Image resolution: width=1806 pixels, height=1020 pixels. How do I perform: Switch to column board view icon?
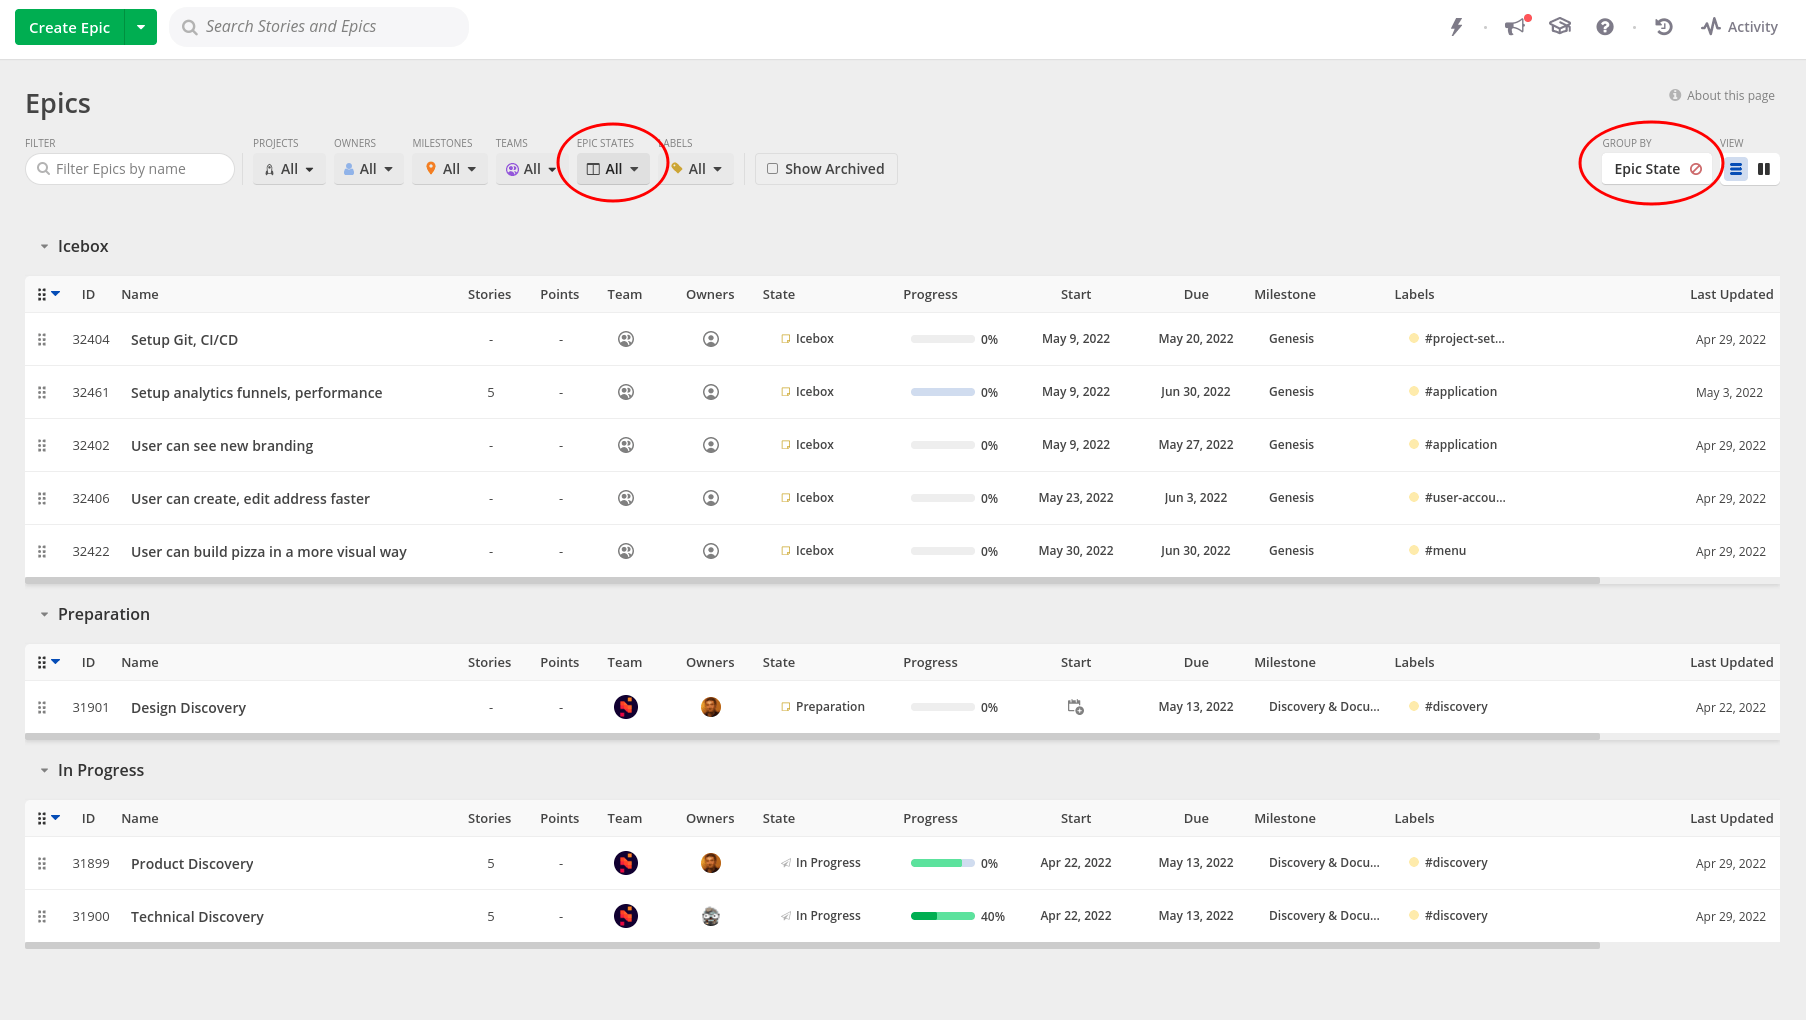[1764, 169]
